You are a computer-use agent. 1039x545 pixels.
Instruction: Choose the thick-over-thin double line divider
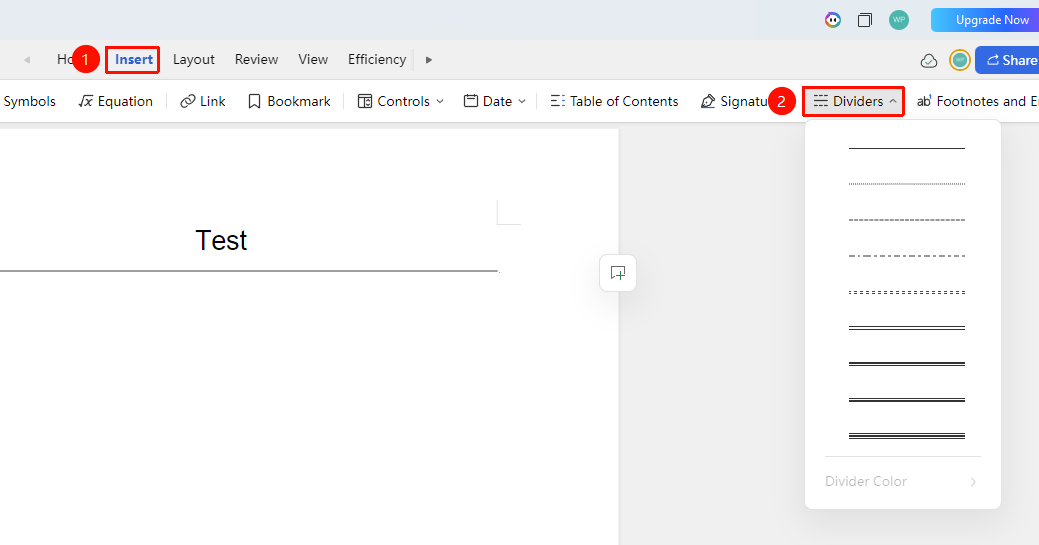[906, 364]
